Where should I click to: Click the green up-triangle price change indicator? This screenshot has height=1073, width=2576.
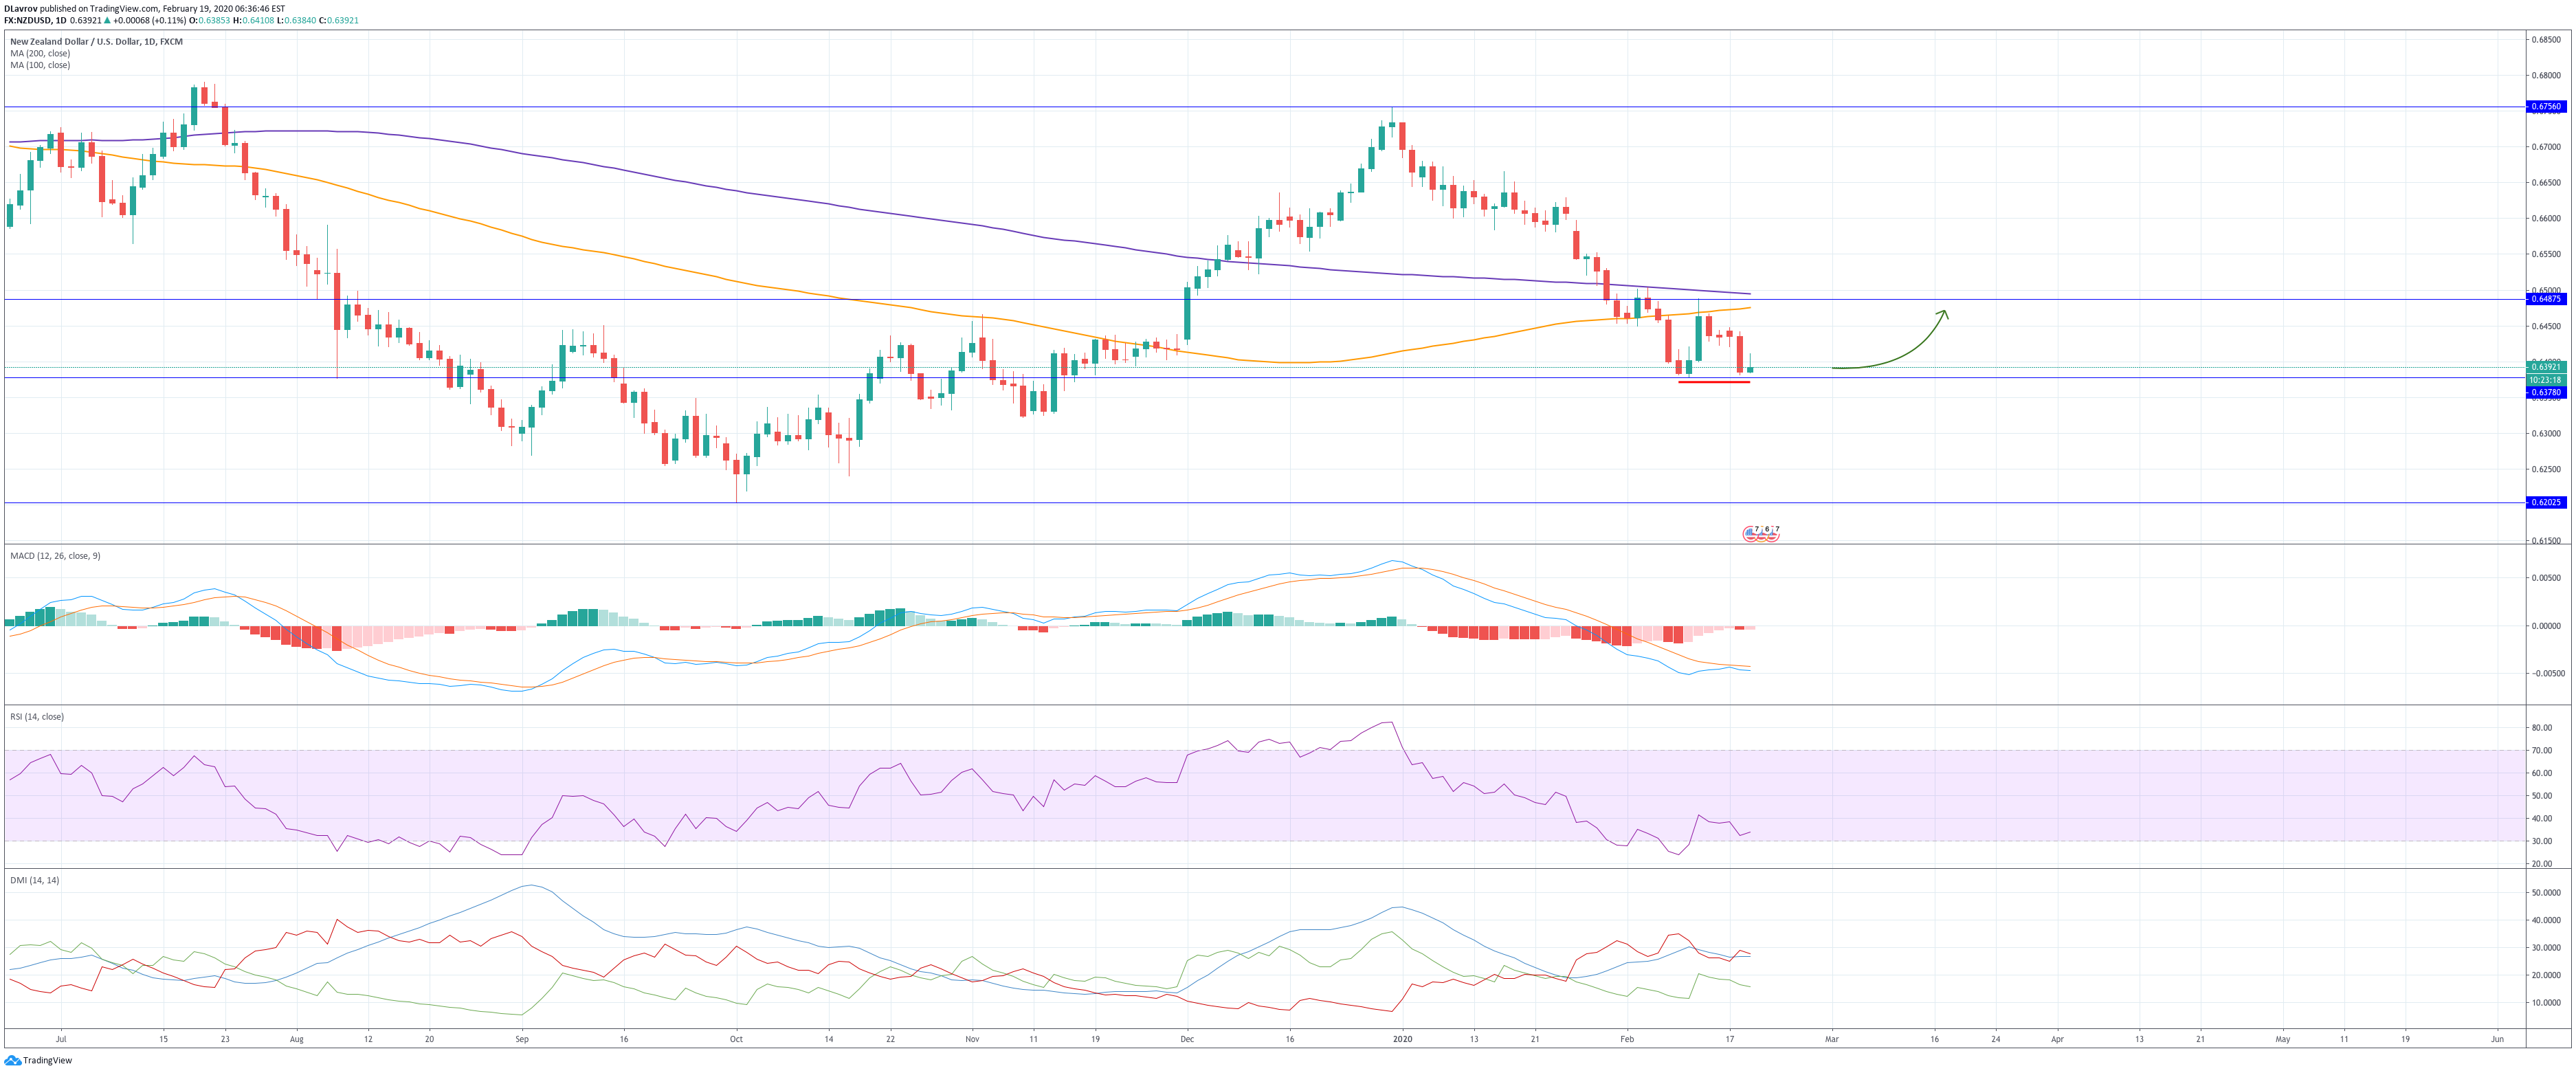107,20
